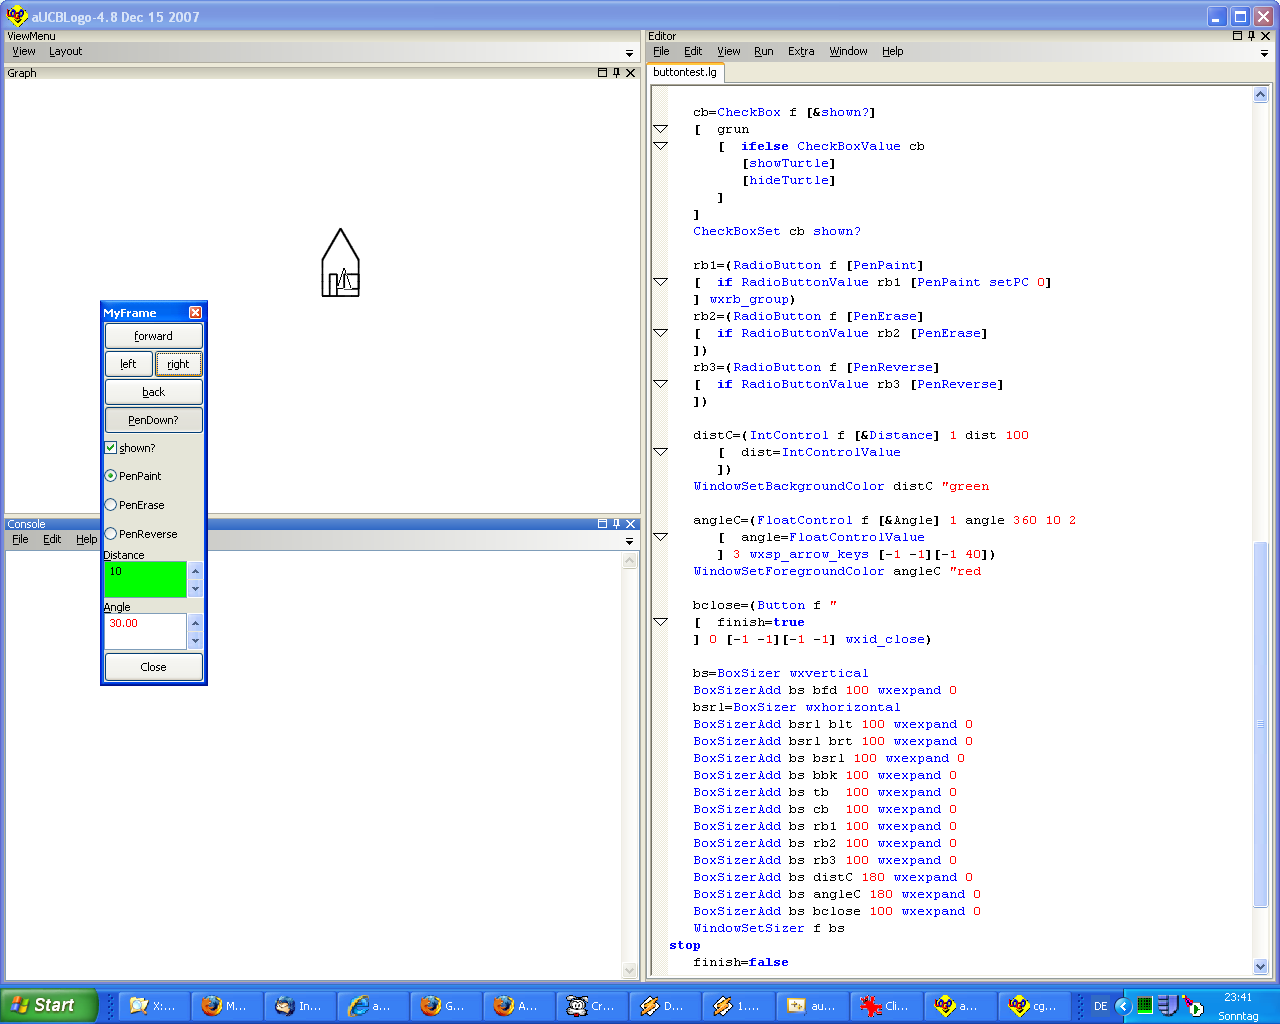Increase the Angle value with up arrow

pyautogui.click(x=195, y=623)
